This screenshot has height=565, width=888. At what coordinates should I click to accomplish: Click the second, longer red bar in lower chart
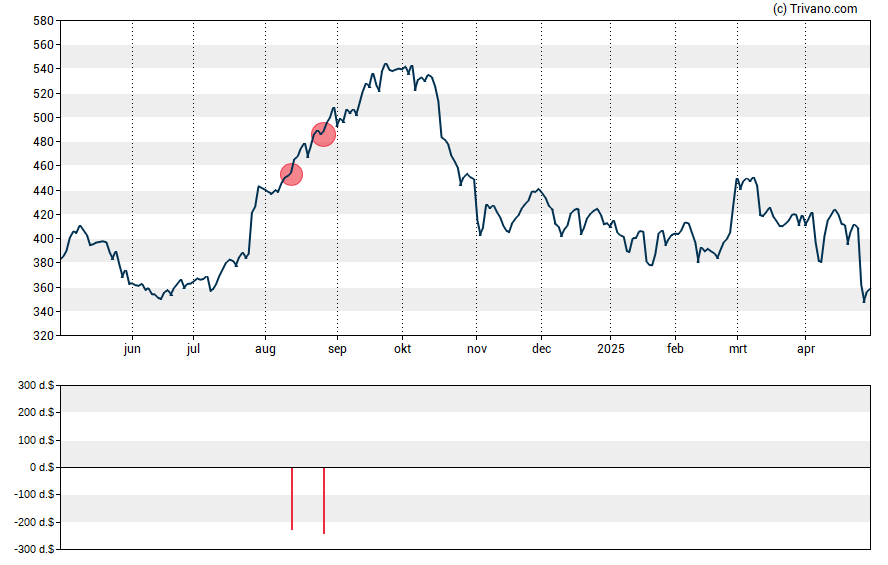[324, 500]
